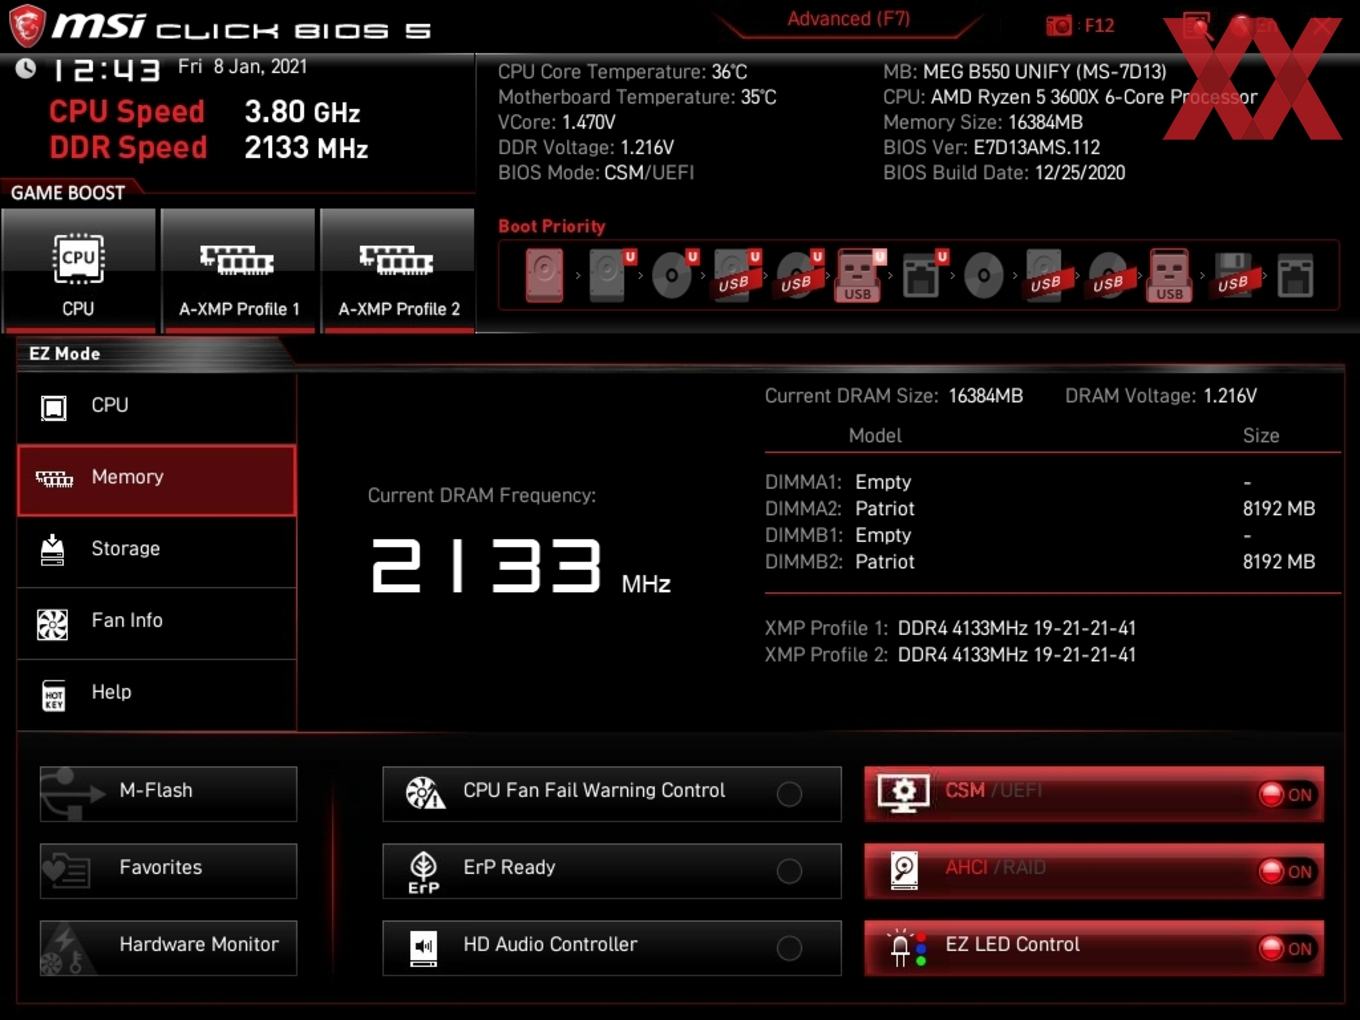Viewport: 1360px width, 1020px height.
Task: Click the XMP Profile 1 timings line
Action: click(950, 628)
